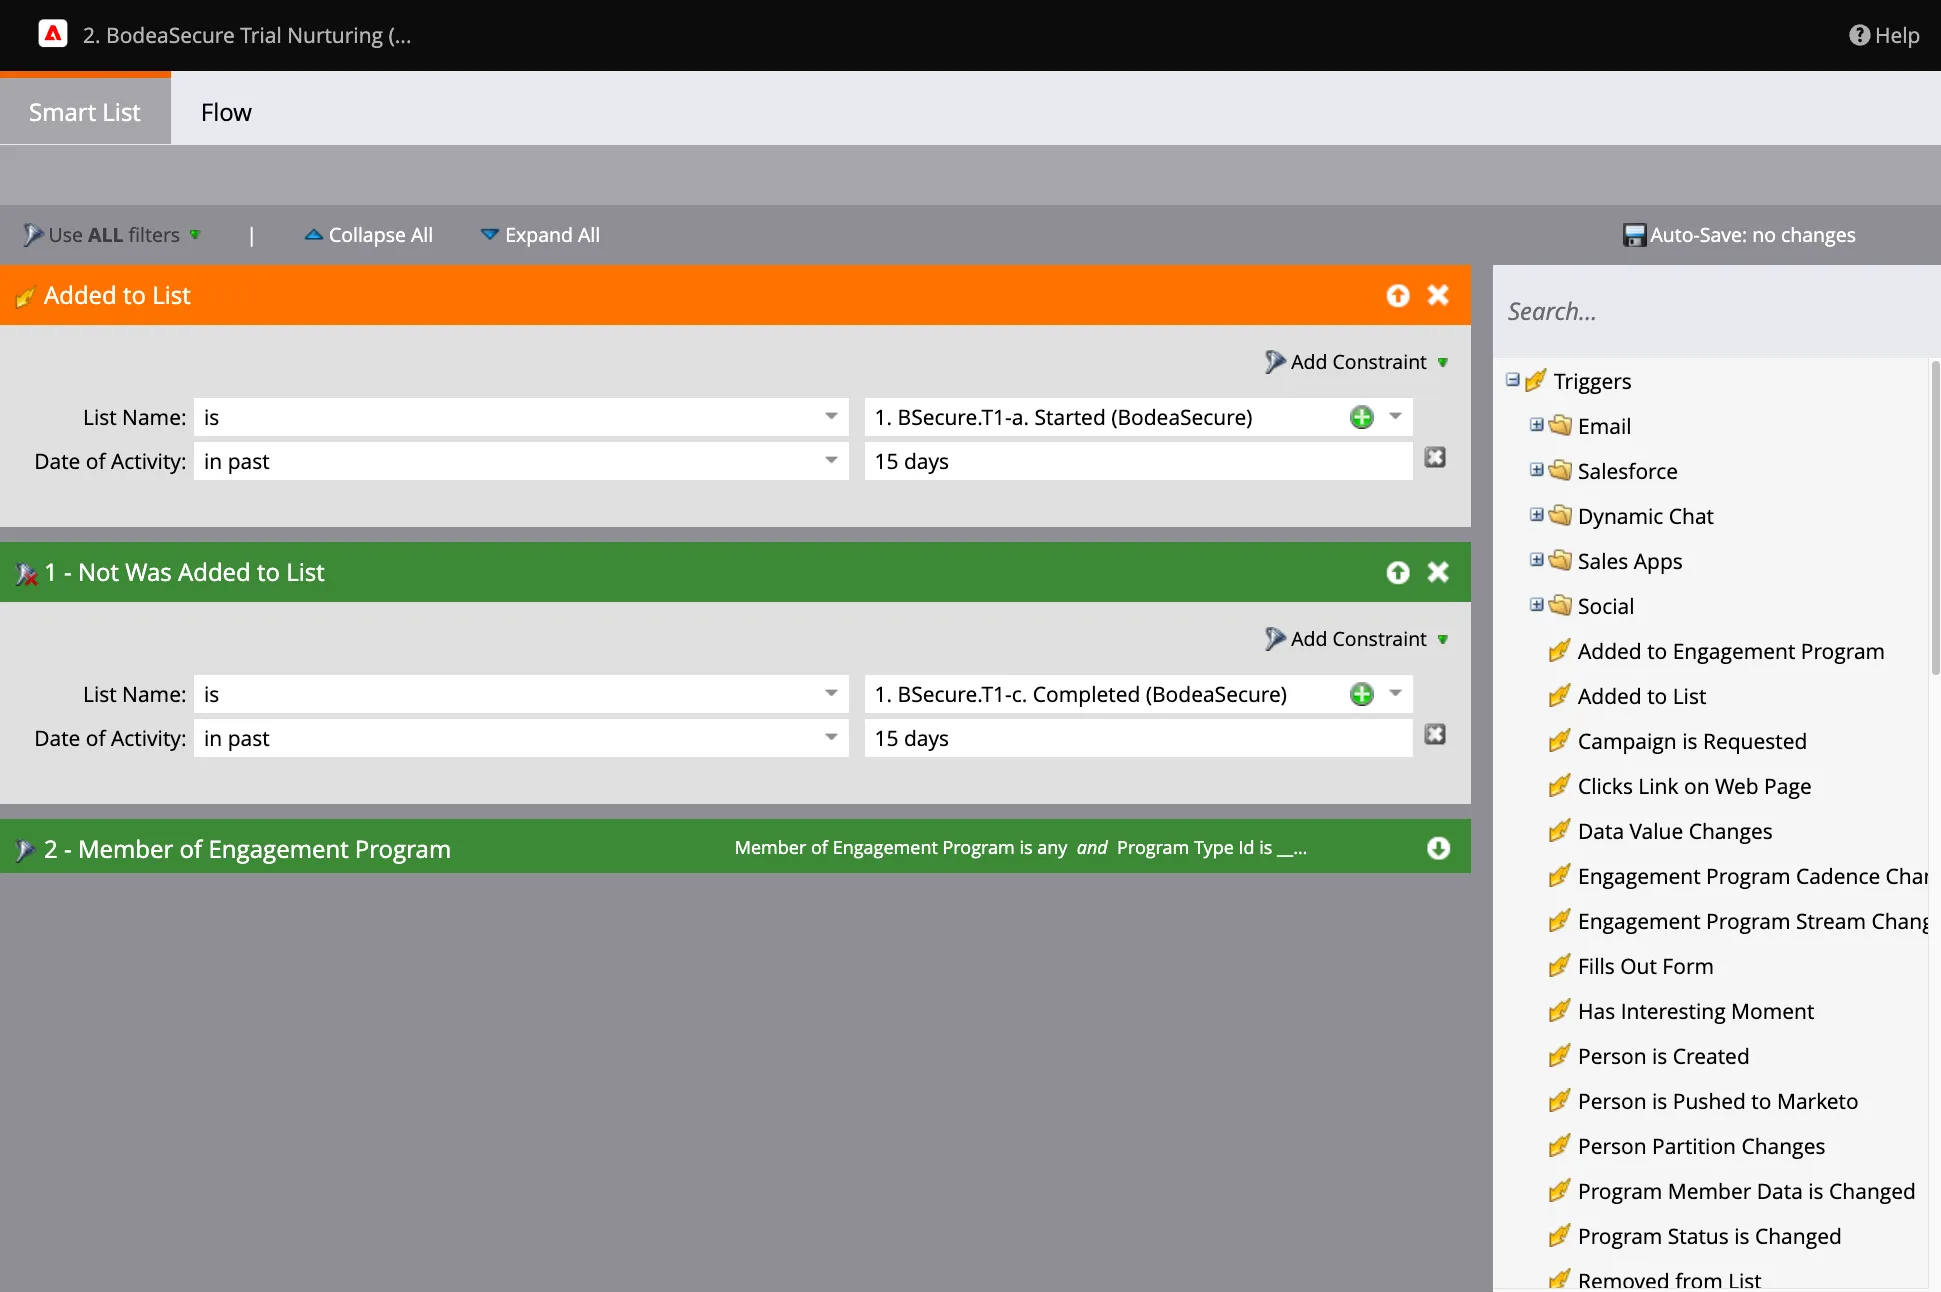Delete the Not Was Added to List filter

coord(1438,572)
